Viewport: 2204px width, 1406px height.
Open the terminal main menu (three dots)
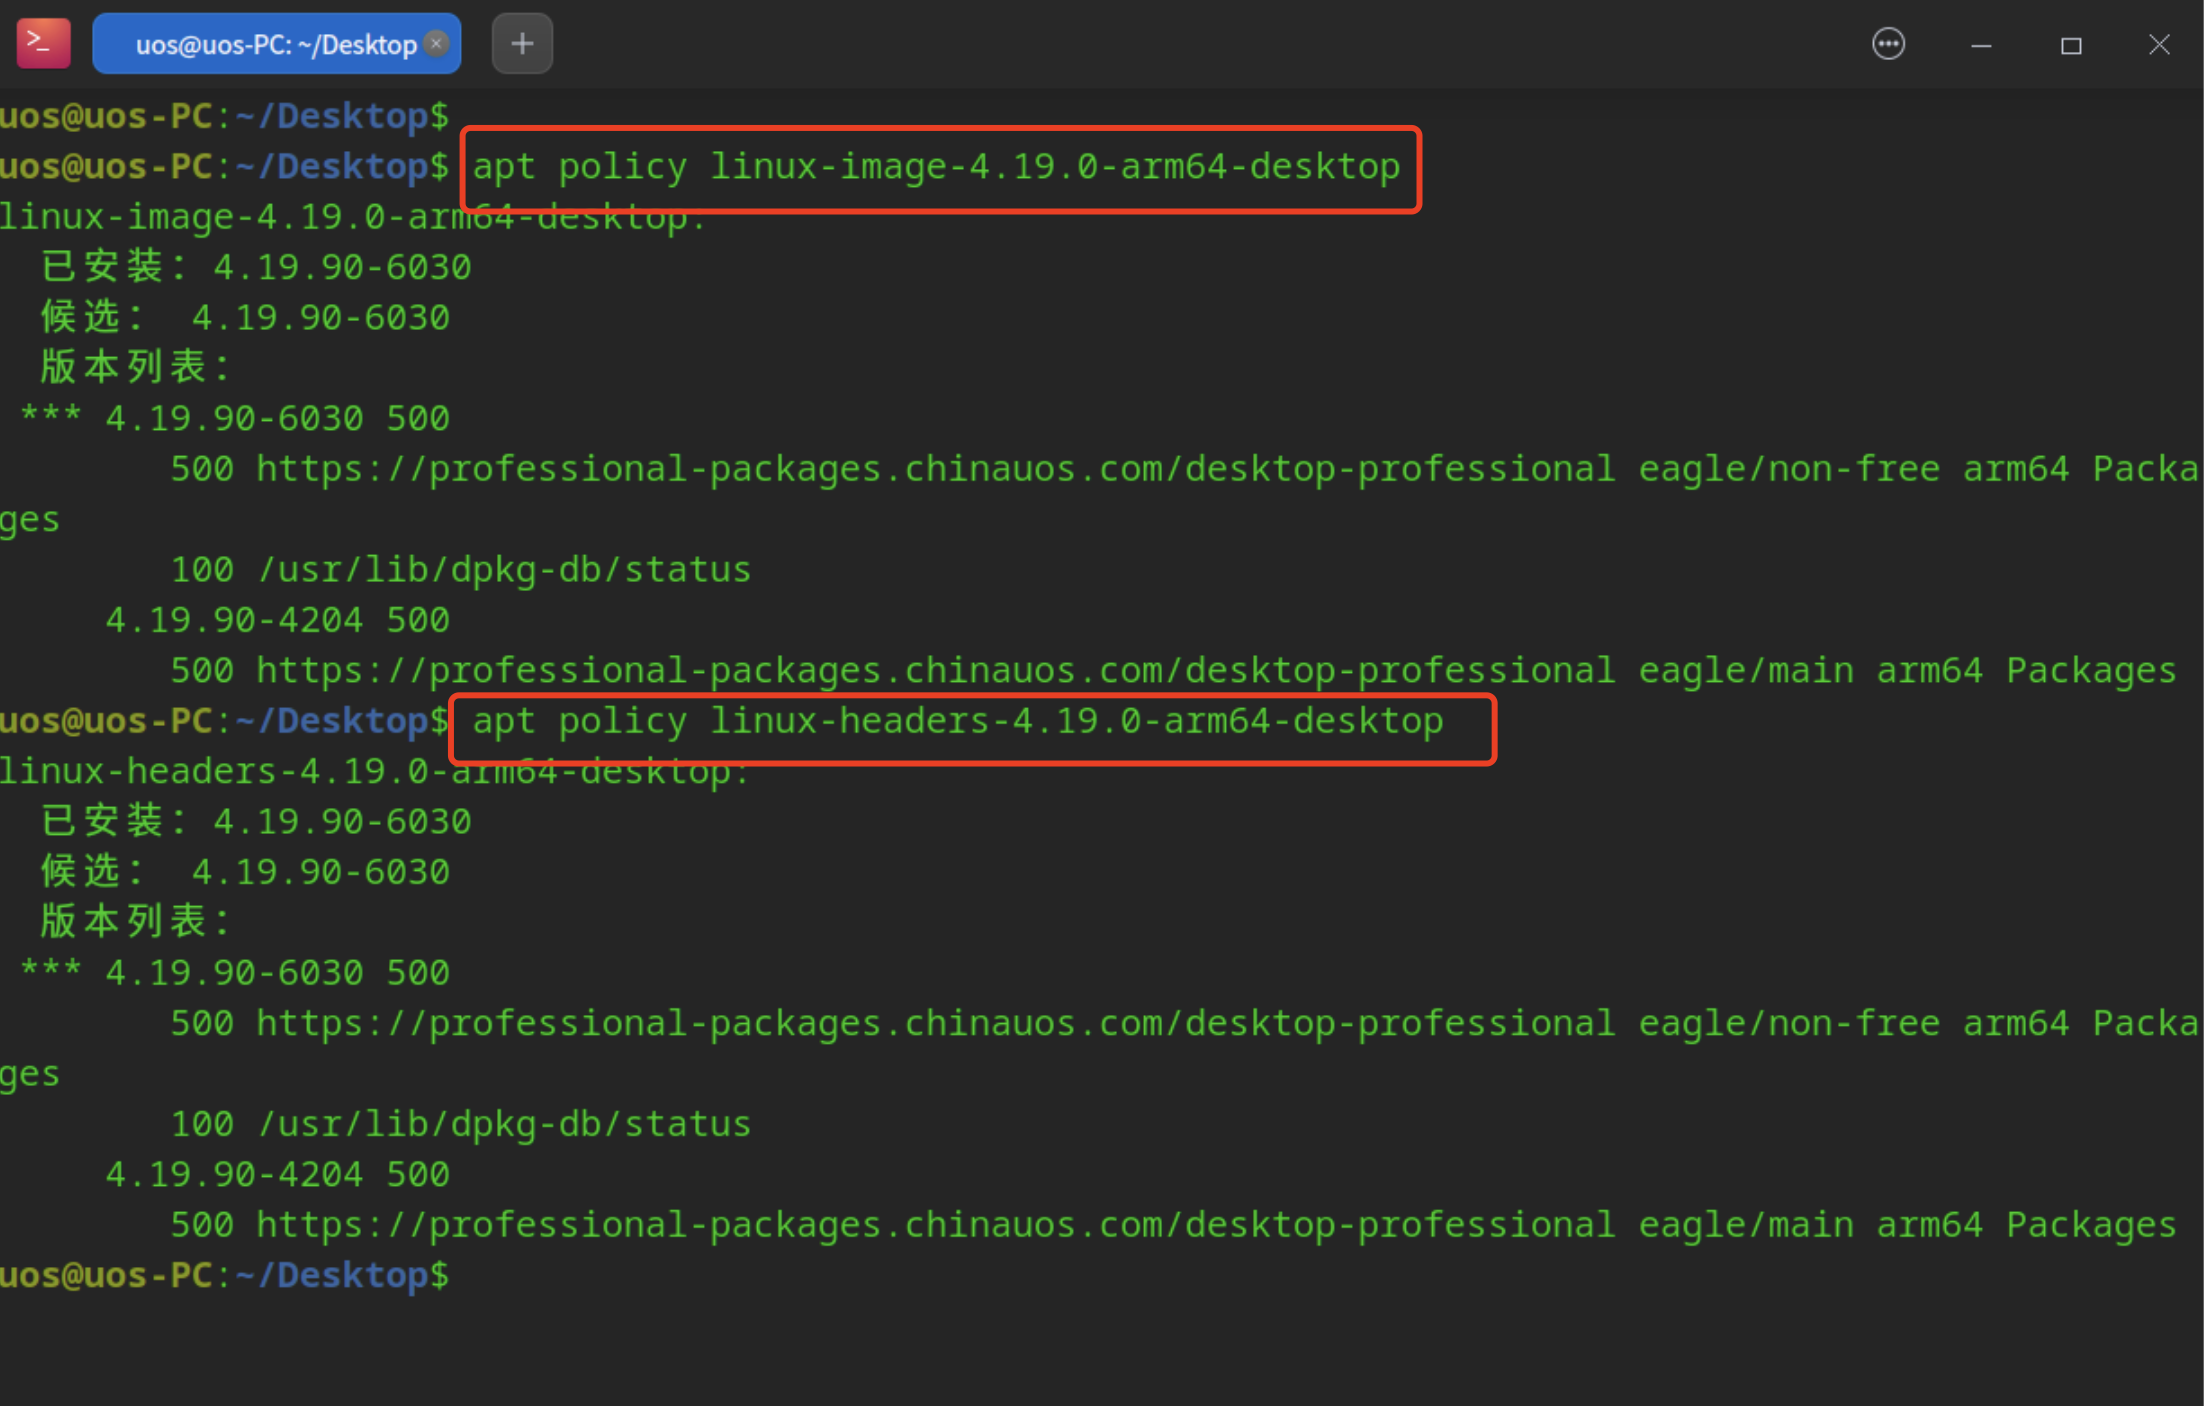(1887, 44)
